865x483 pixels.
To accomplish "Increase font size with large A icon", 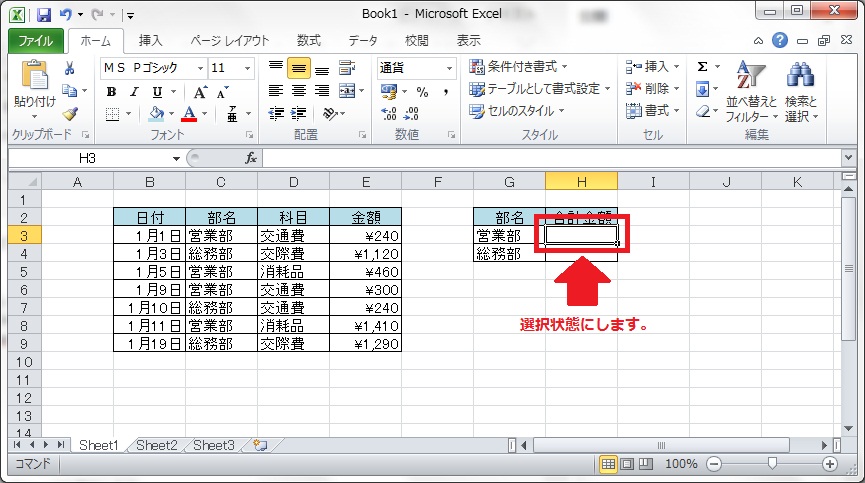I will click(200, 92).
